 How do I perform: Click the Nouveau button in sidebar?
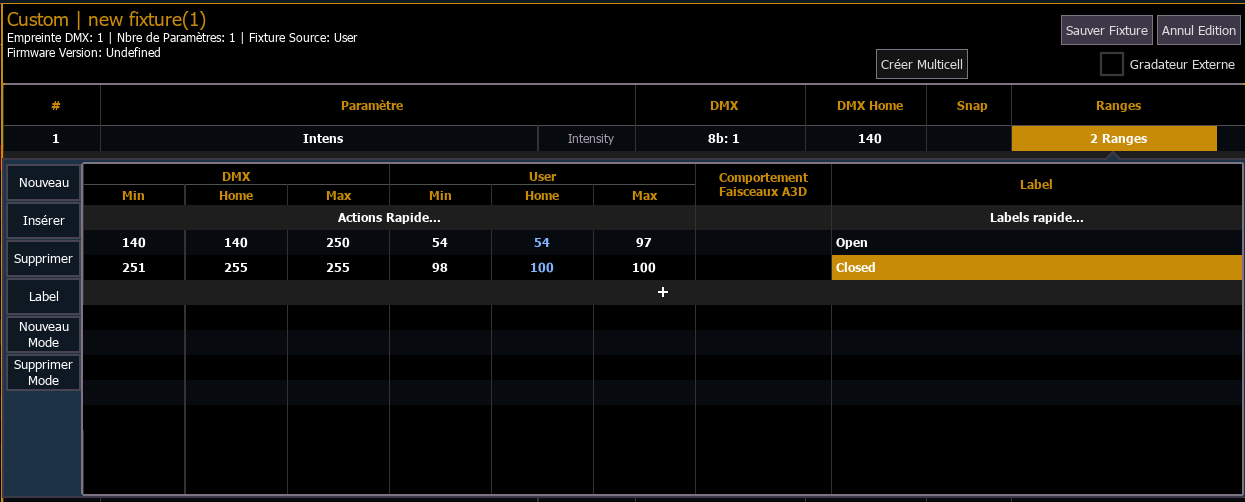[x=44, y=183]
